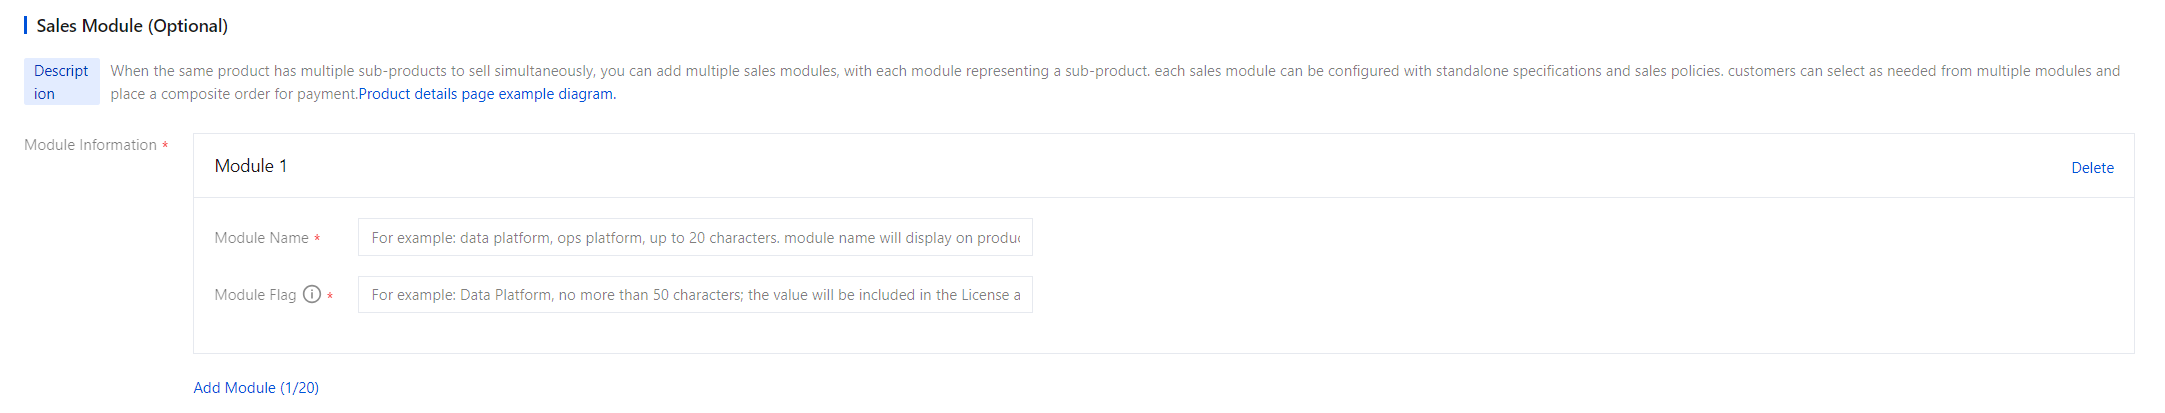The image size is (2165, 413).
Task: Click the blue Description badge
Action: [x=61, y=82]
